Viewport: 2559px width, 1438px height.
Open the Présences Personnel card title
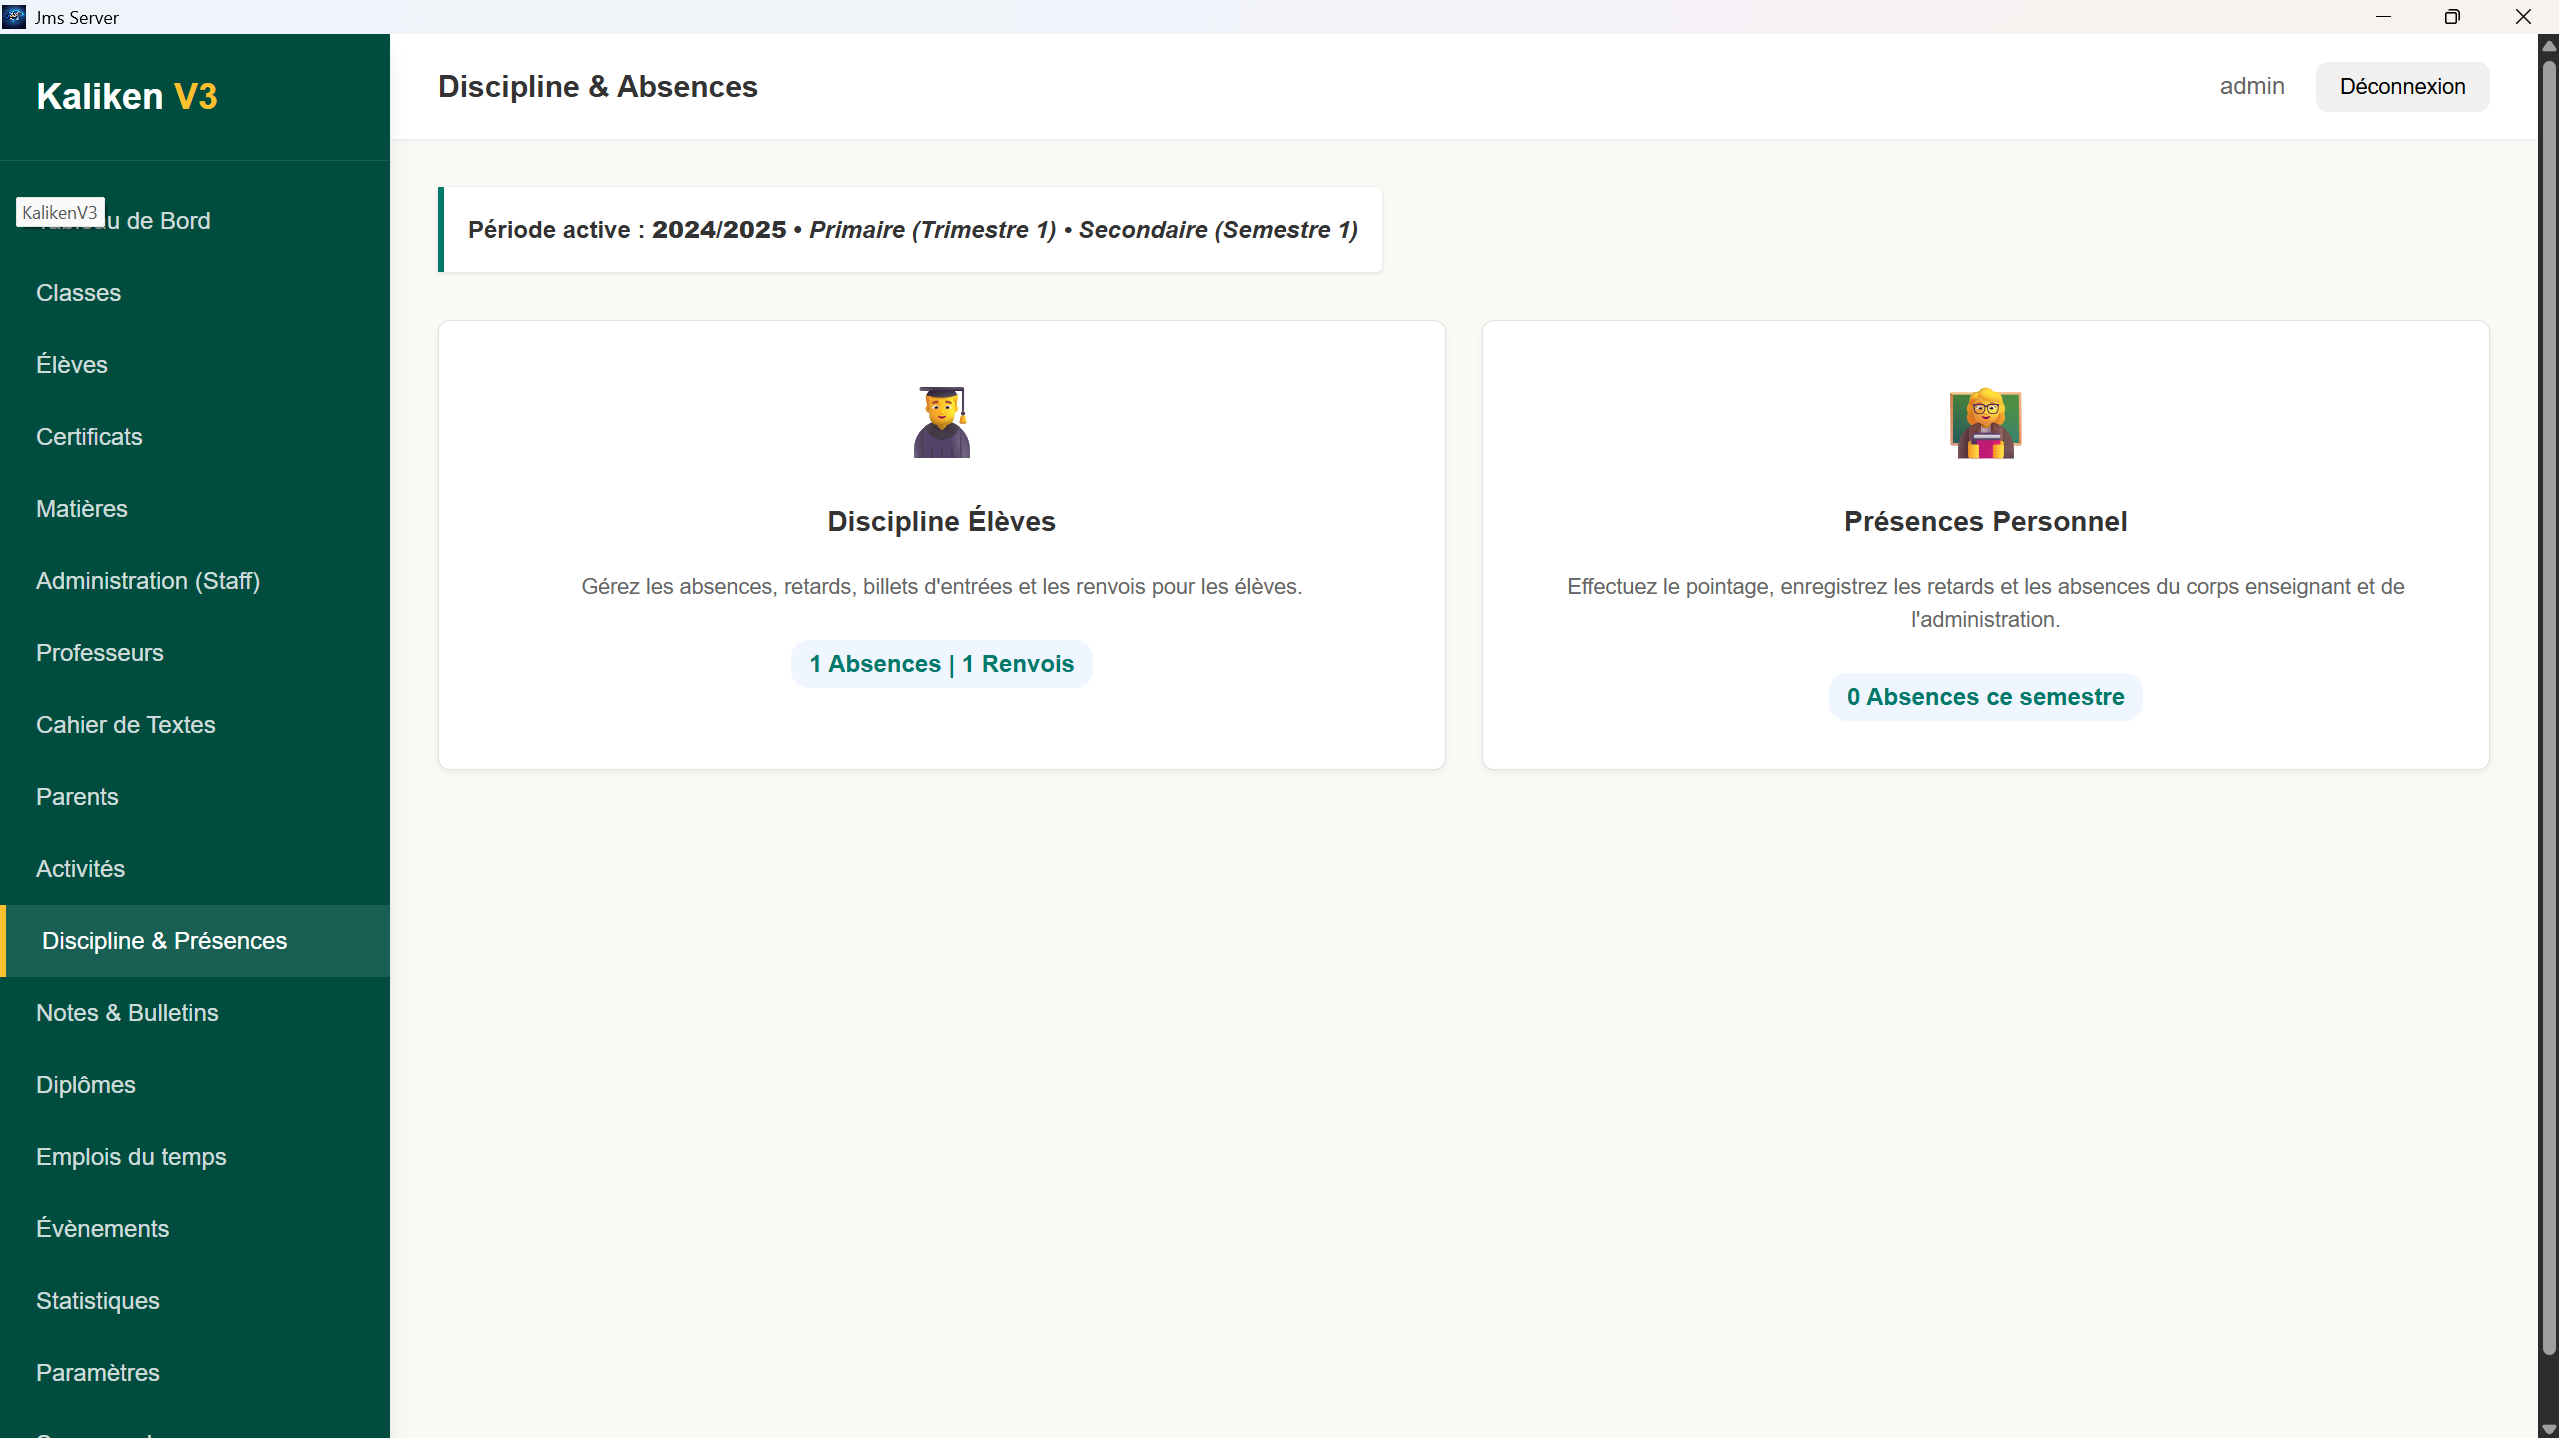tap(1985, 521)
